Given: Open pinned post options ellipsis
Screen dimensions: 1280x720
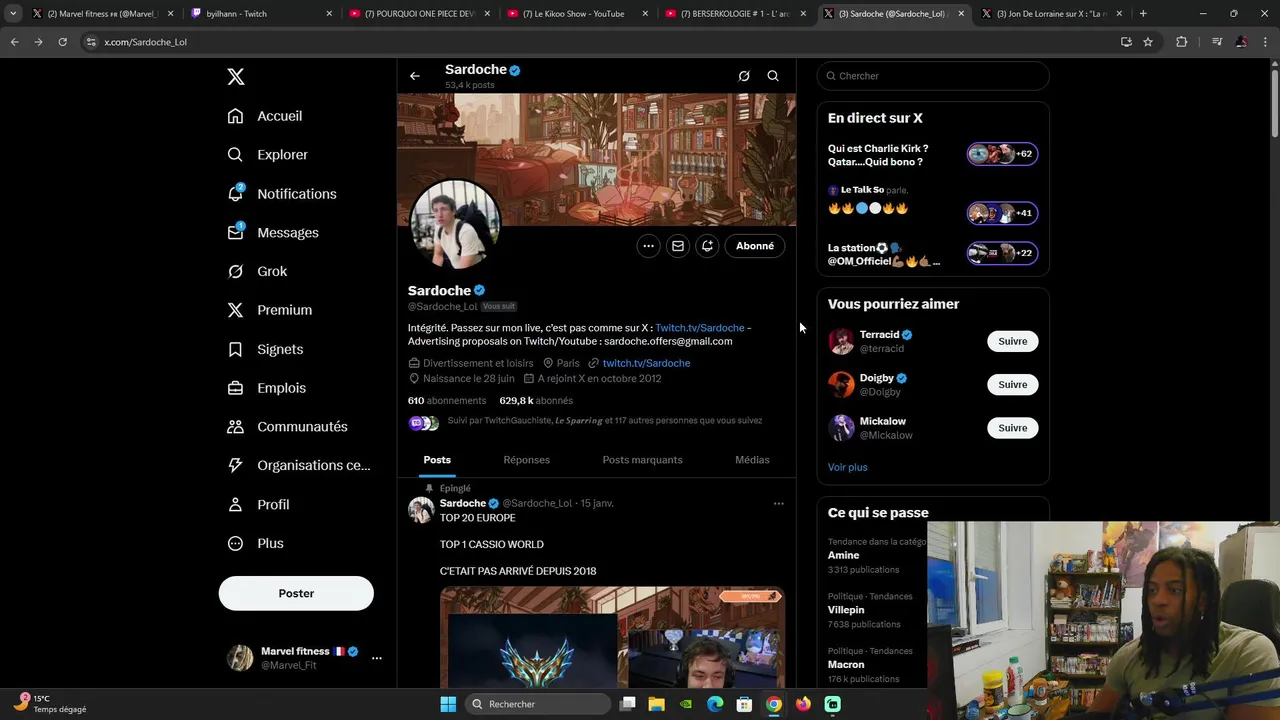Looking at the screenshot, I should click(x=779, y=504).
